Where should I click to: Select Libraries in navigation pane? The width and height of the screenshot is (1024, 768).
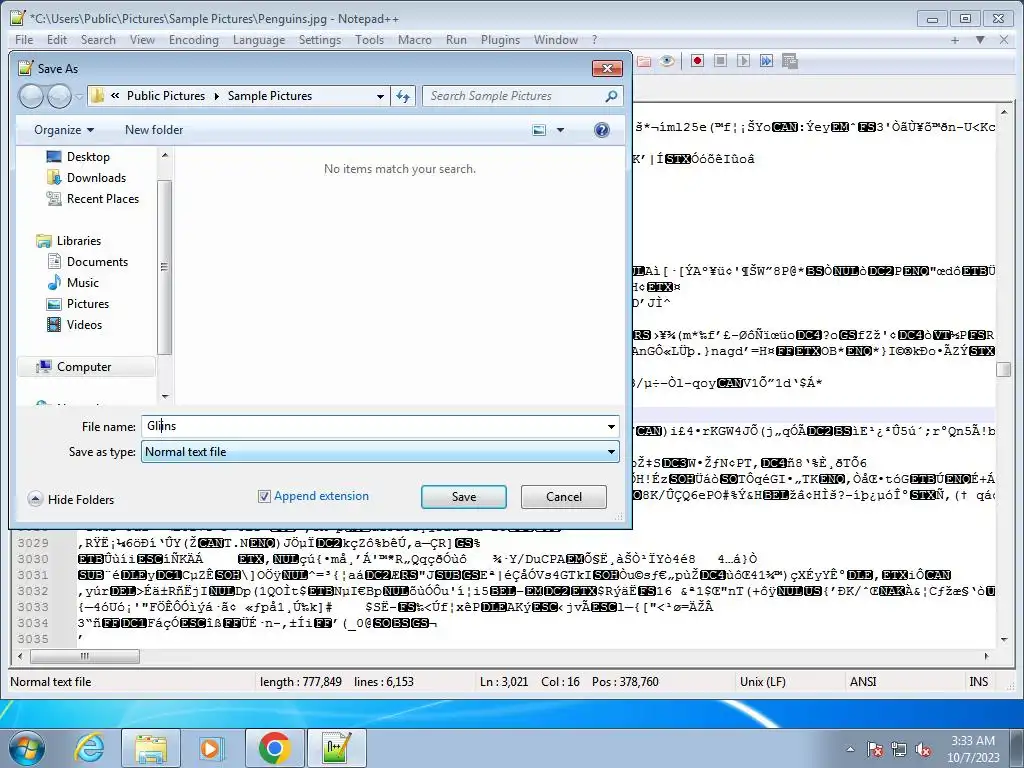click(x=78, y=241)
